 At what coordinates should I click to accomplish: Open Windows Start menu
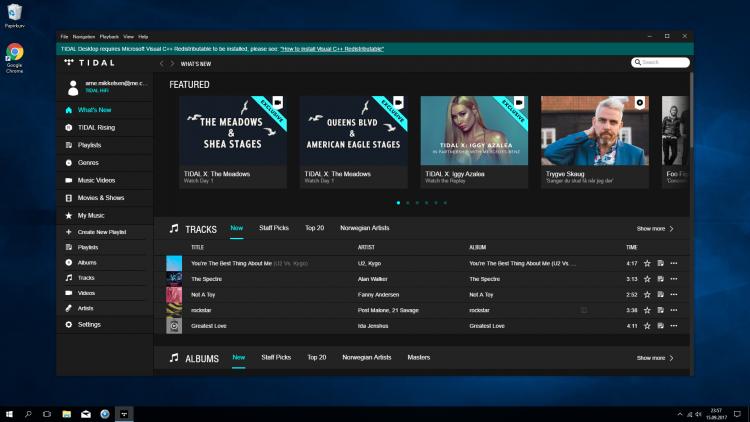click(9, 414)
